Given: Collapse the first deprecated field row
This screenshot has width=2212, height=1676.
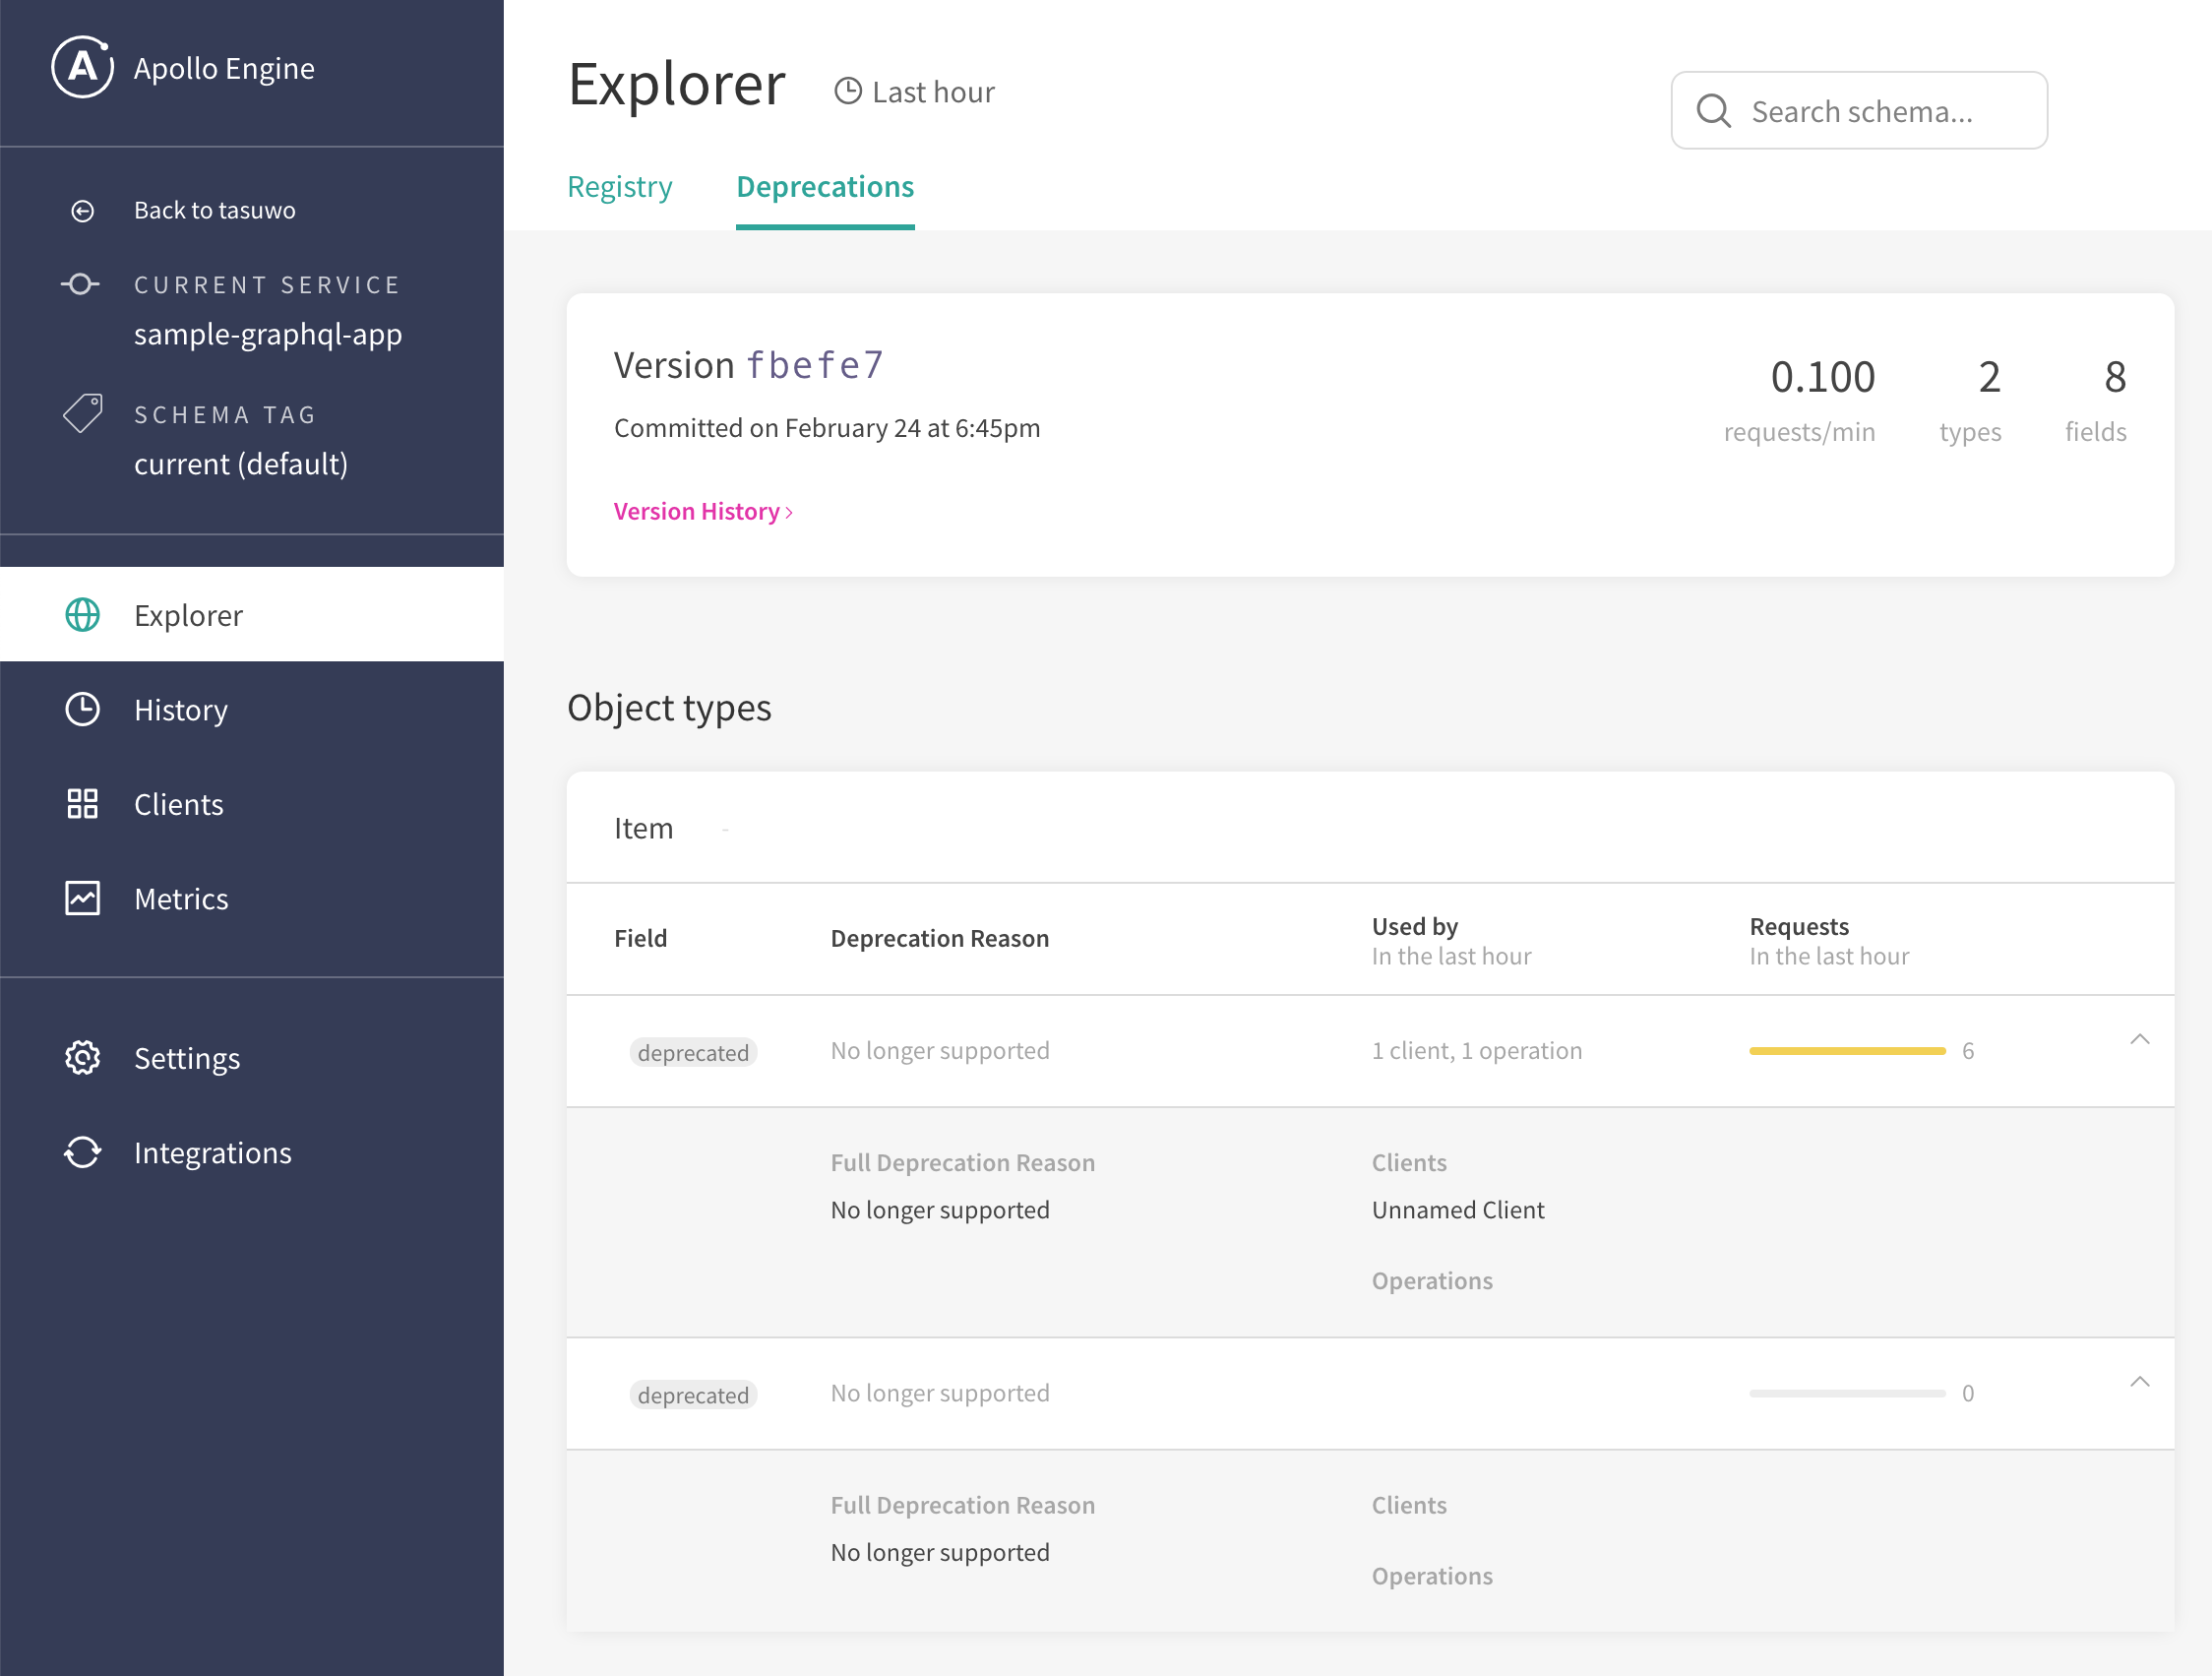Looking at the screenshot, I should point(2139,1040).
